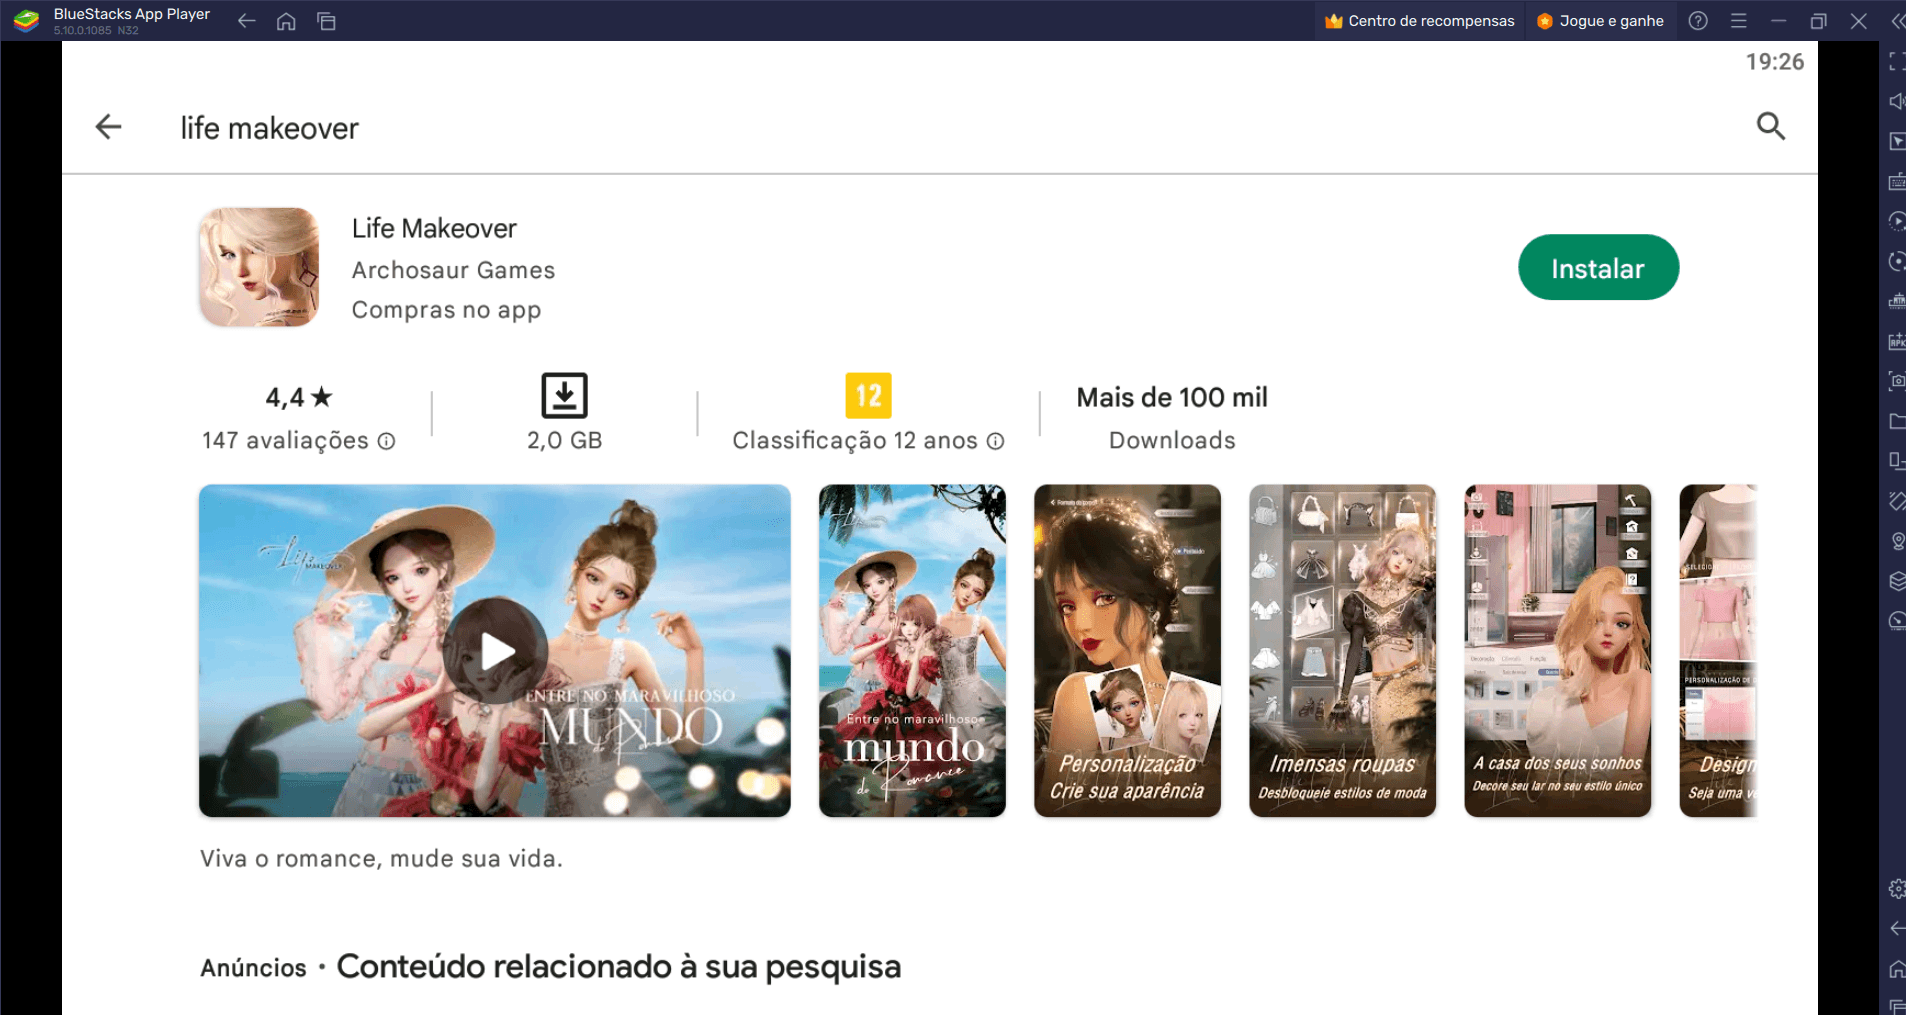This screenshot has width=1906, height=1015.
Task: Click the Life Makeover app title
Action: click(x=434, y=228)
